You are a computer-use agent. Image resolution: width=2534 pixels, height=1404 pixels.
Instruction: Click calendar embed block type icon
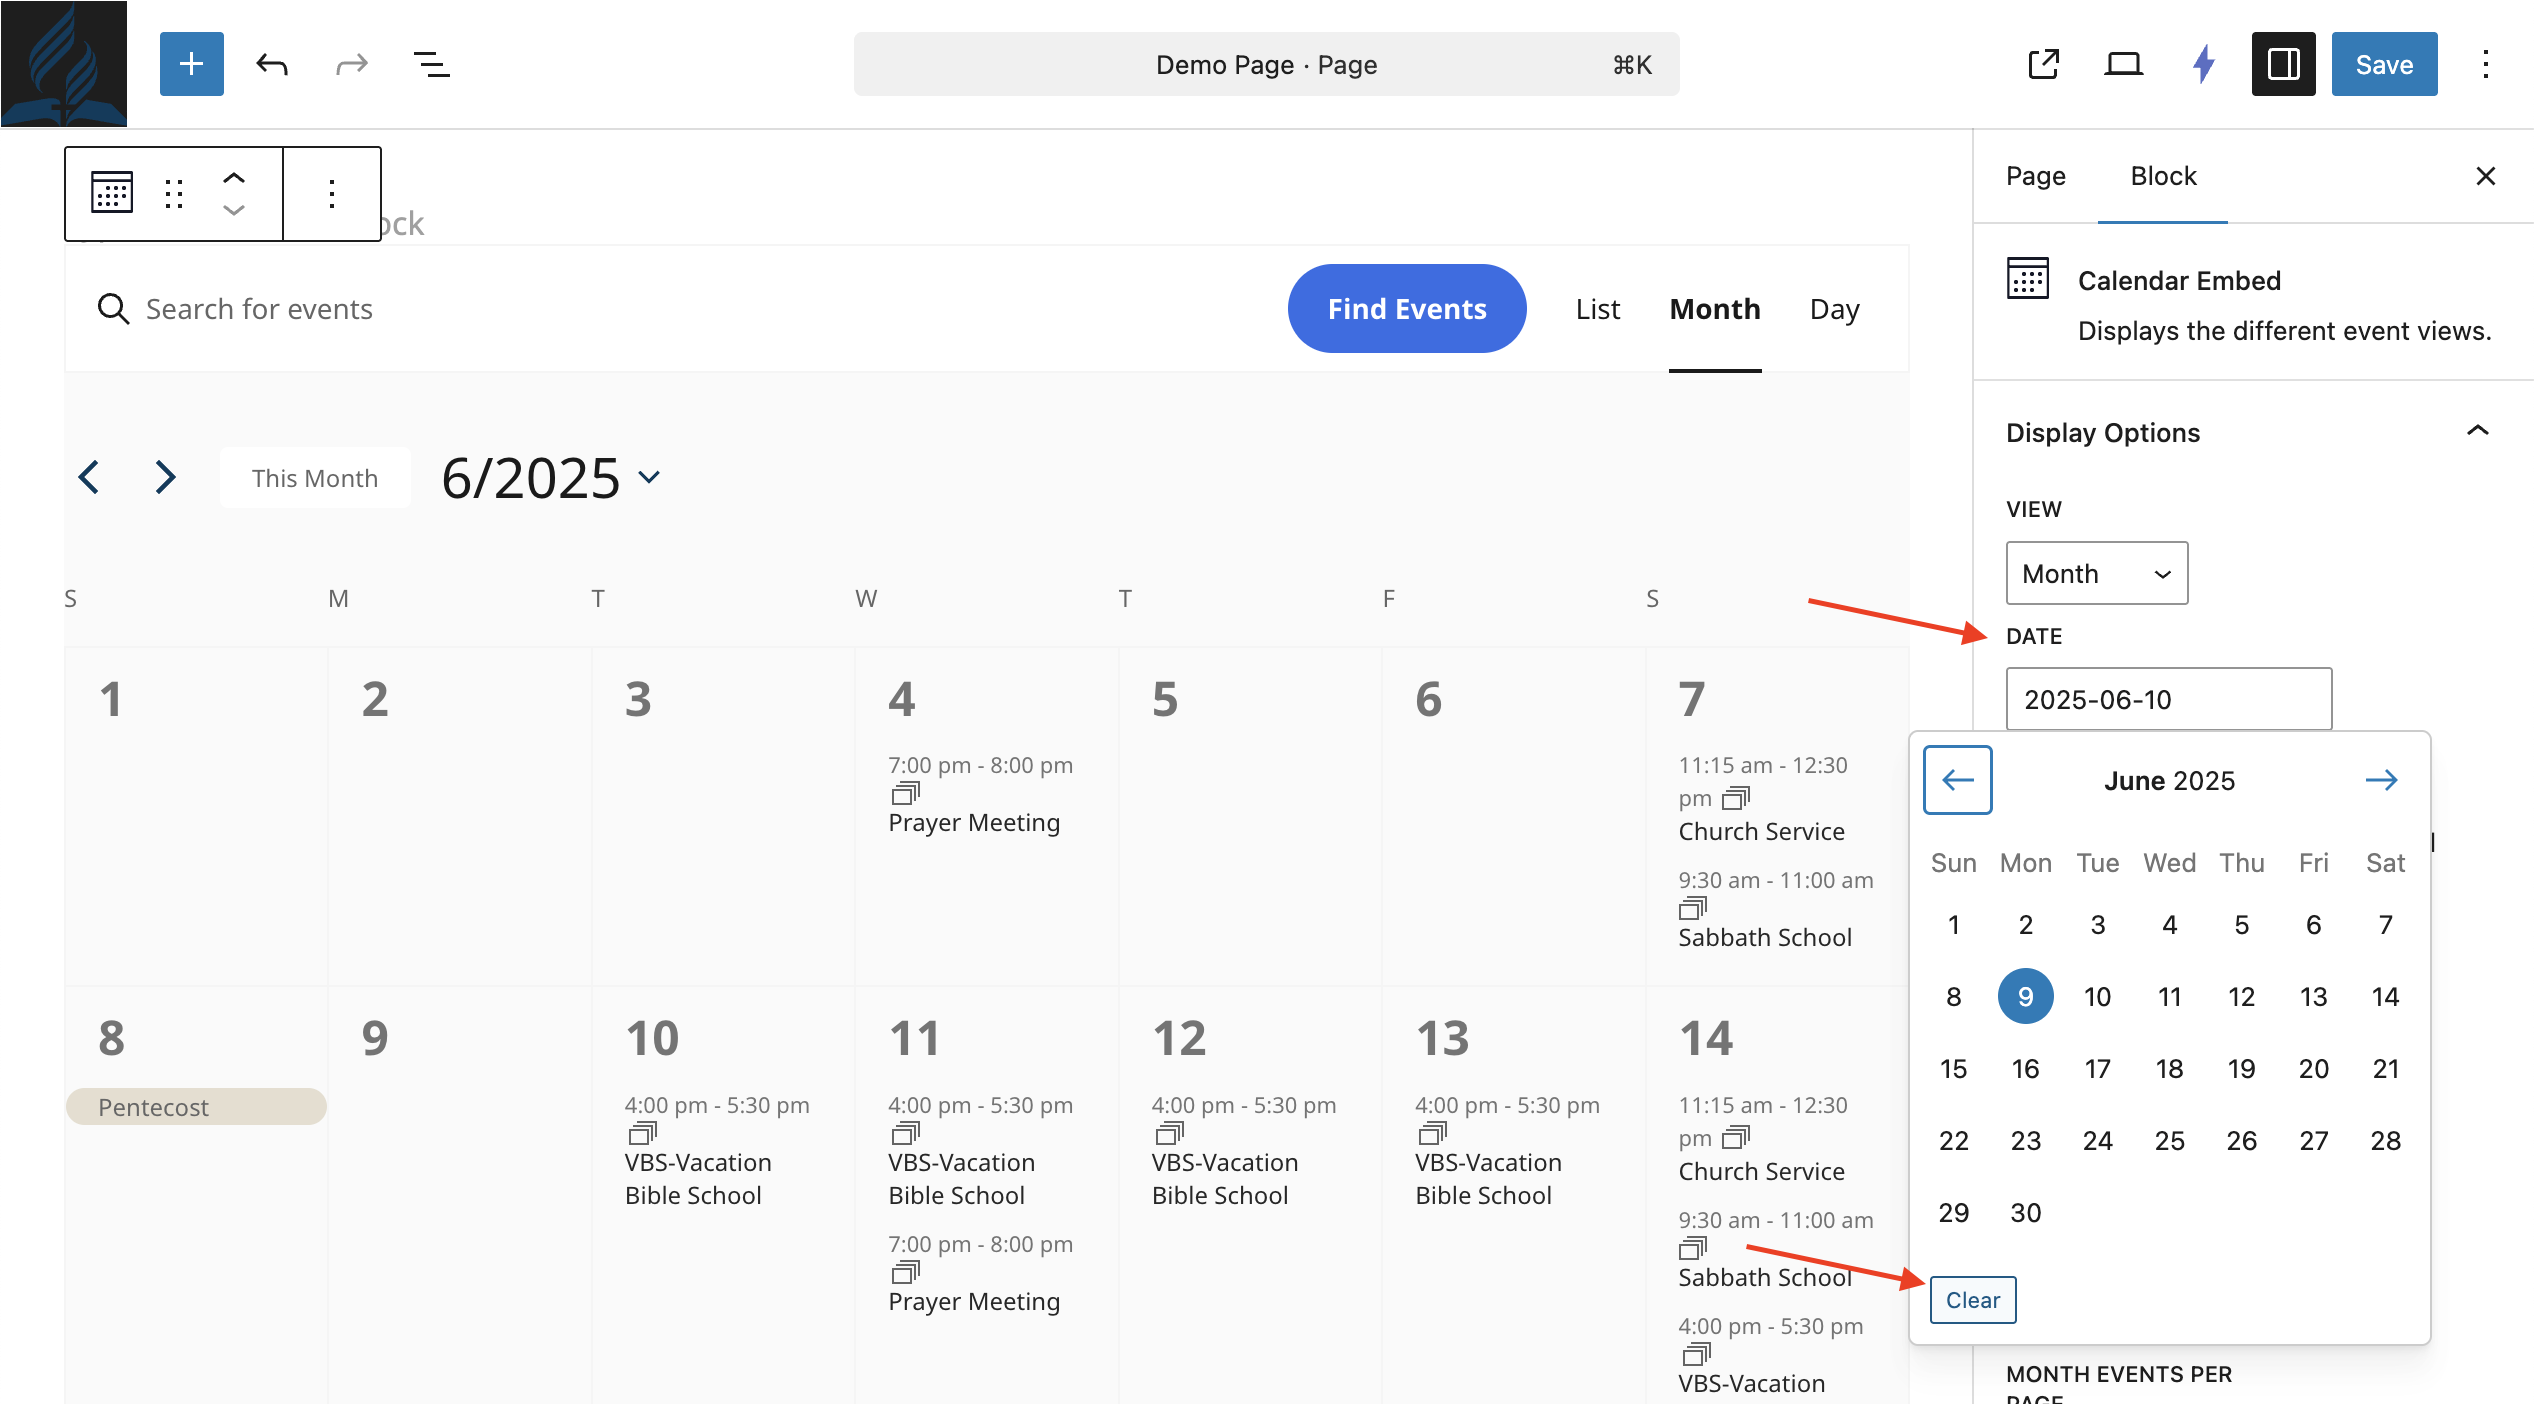112,193
